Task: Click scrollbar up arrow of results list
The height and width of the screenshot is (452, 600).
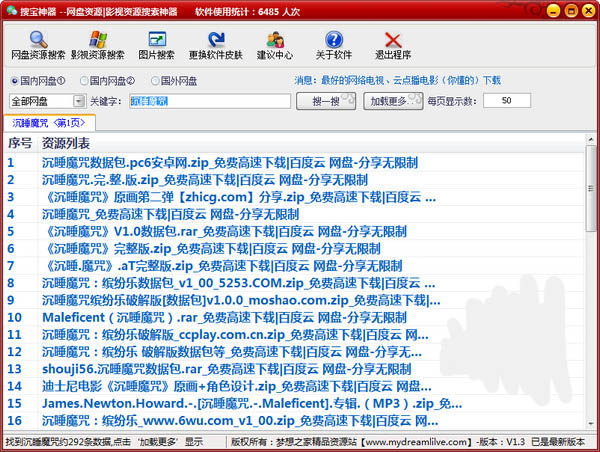Action: tap(591, 139)
